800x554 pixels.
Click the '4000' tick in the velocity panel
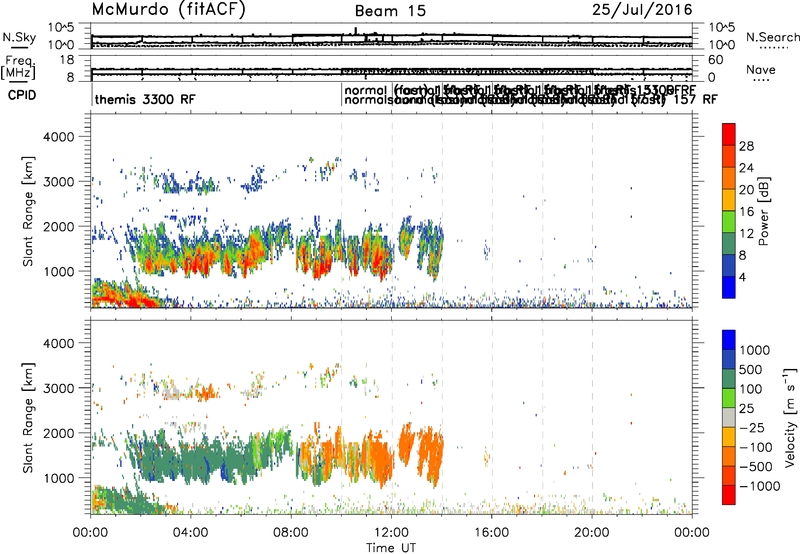tap(58, 343)
